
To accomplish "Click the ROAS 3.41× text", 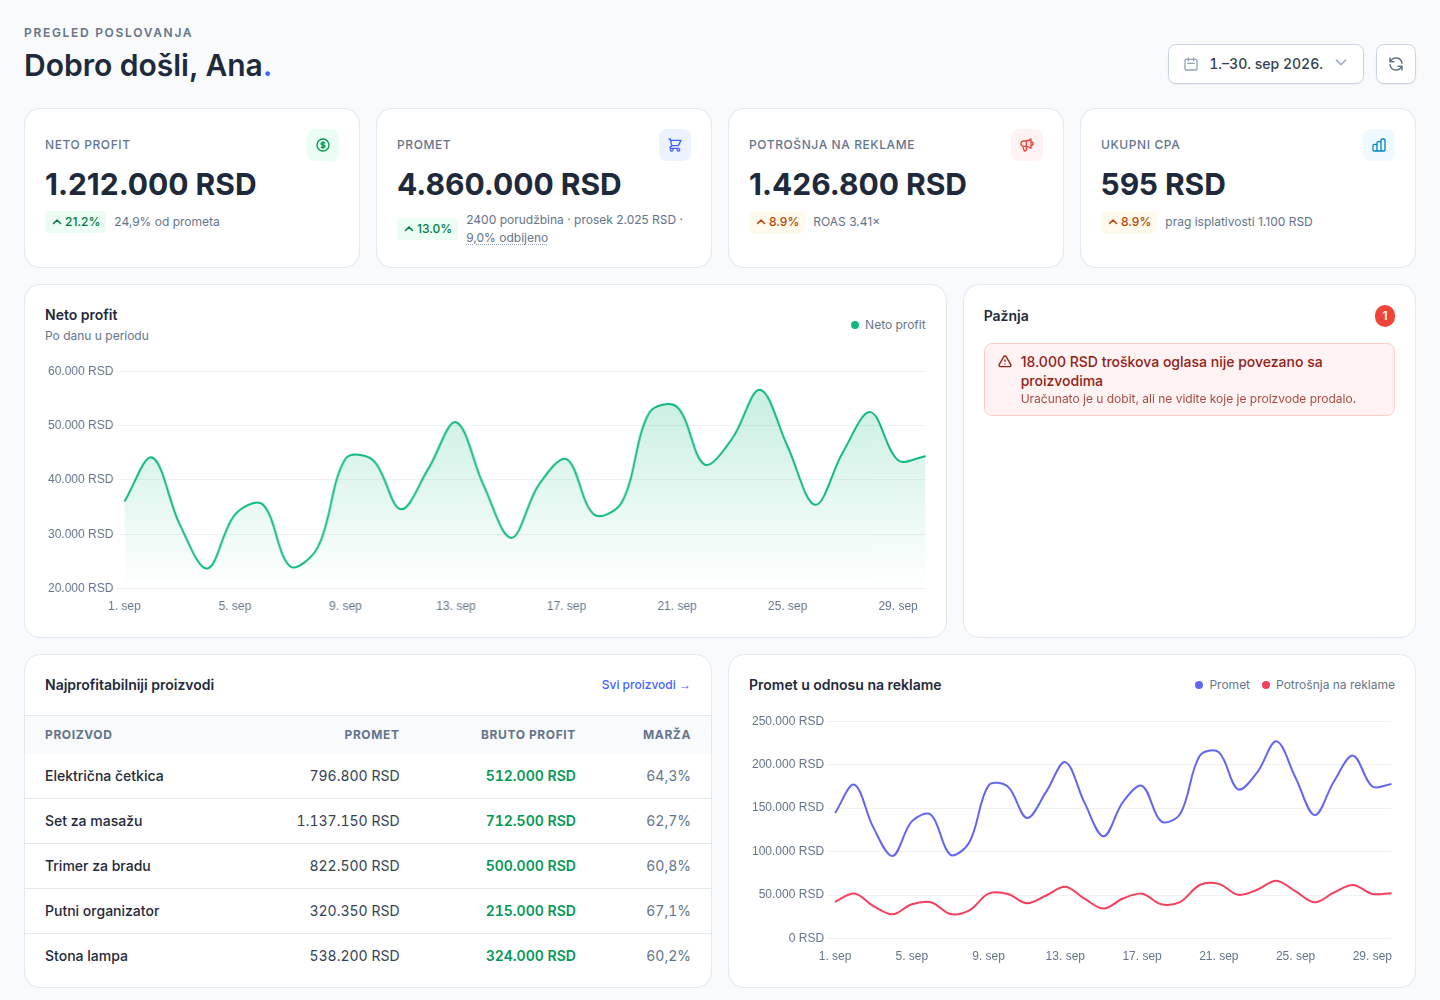I will coord(846,222).
